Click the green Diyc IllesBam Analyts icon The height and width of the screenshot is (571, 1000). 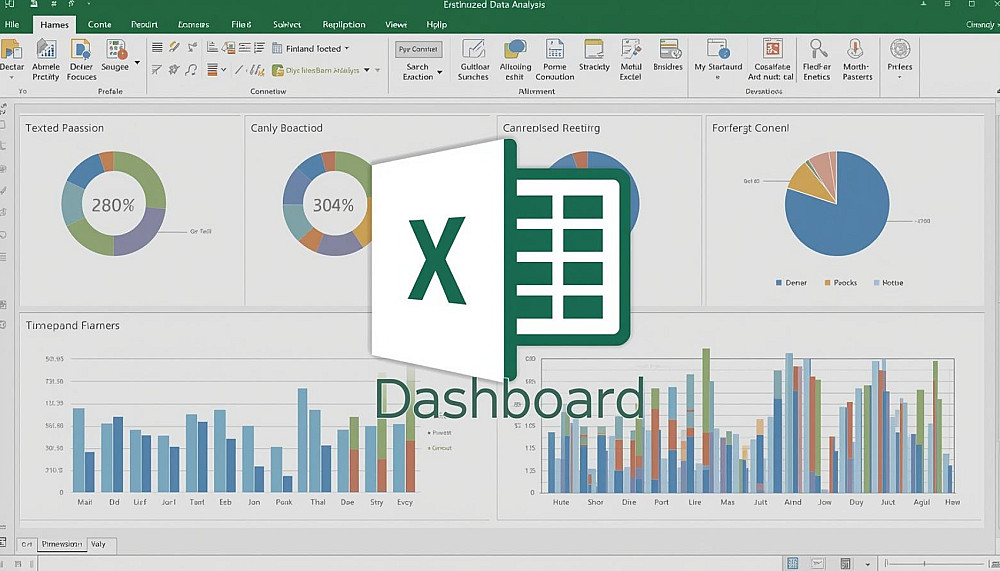tap(277, 70)
